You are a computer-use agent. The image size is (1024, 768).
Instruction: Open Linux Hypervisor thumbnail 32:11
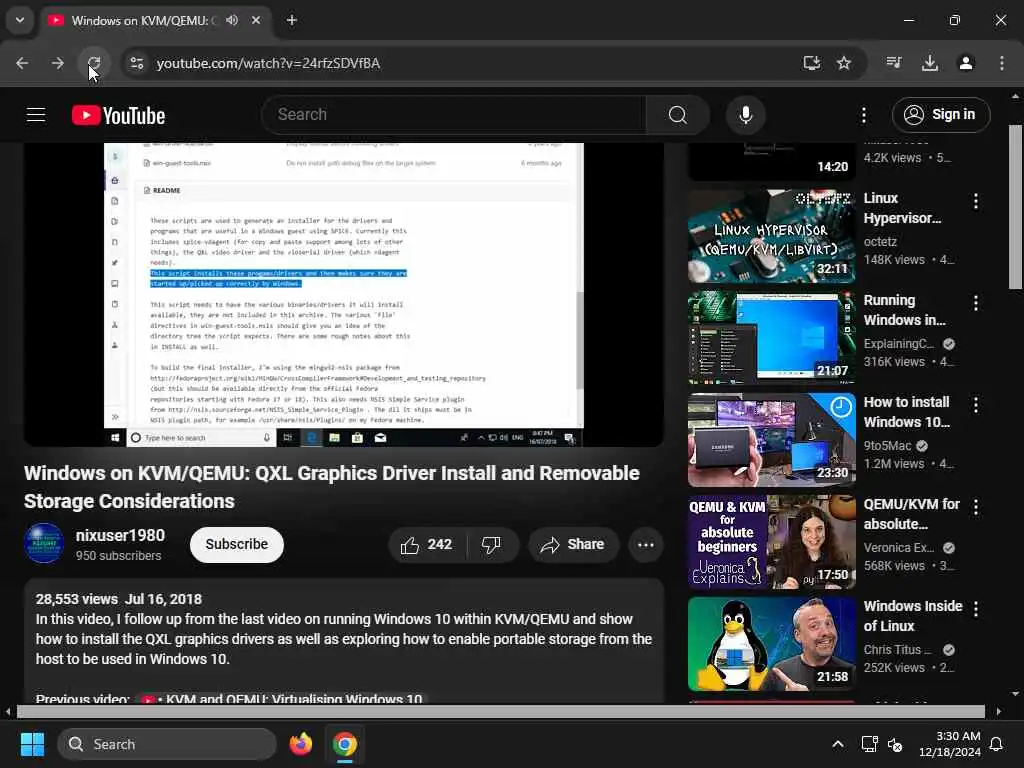[771, 236]
